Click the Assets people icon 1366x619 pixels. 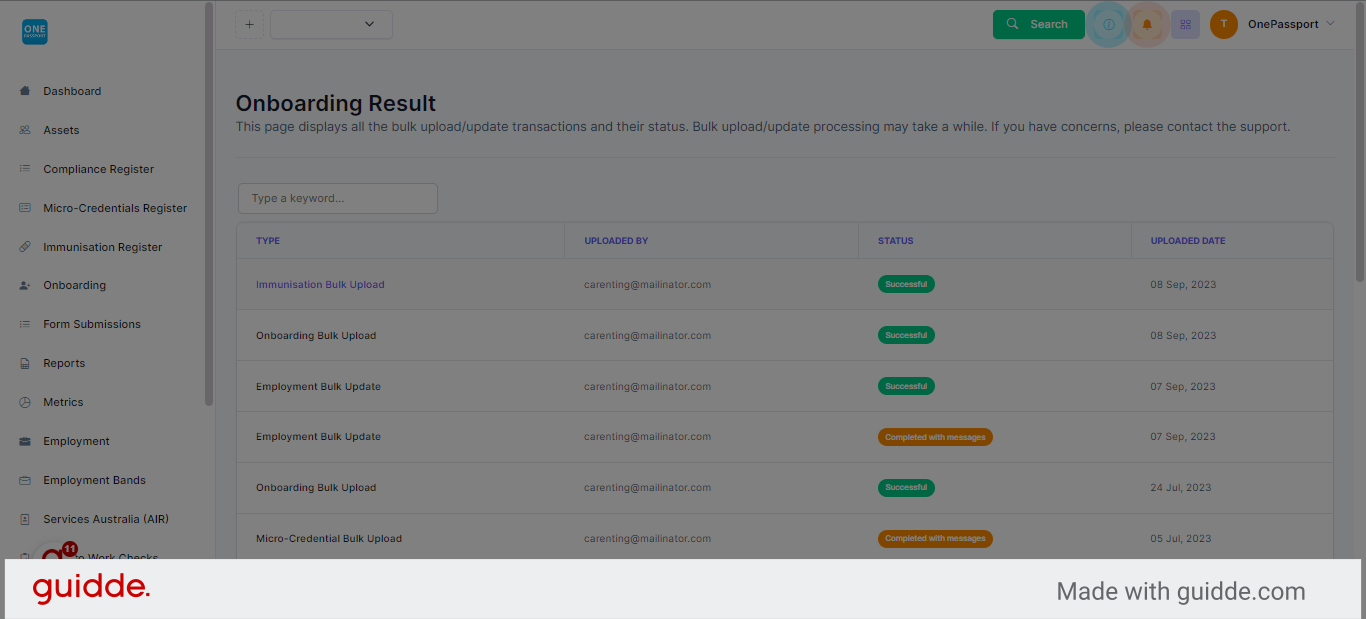[x=25, y=130]
